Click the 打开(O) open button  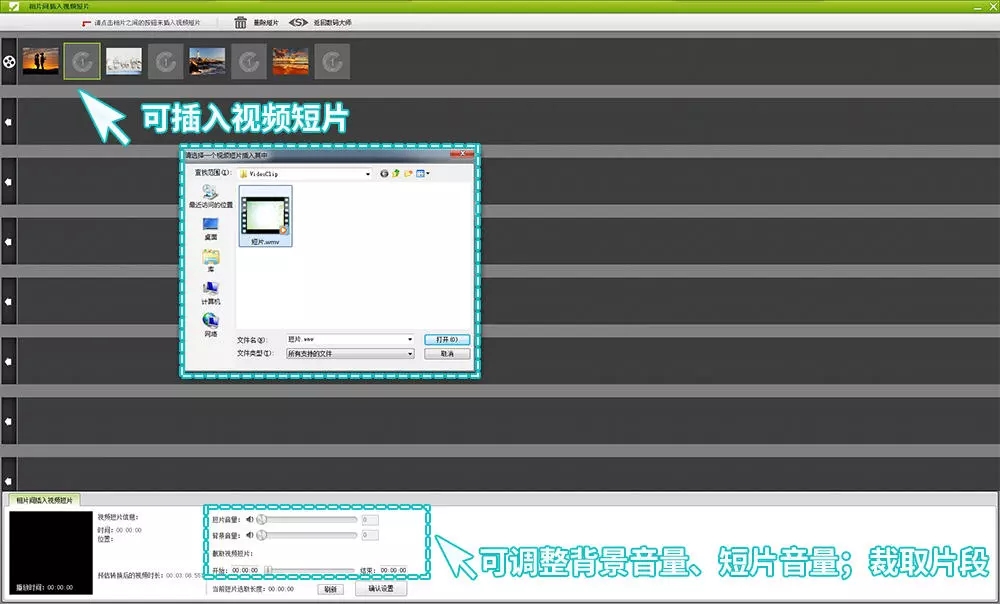point(447,339)
